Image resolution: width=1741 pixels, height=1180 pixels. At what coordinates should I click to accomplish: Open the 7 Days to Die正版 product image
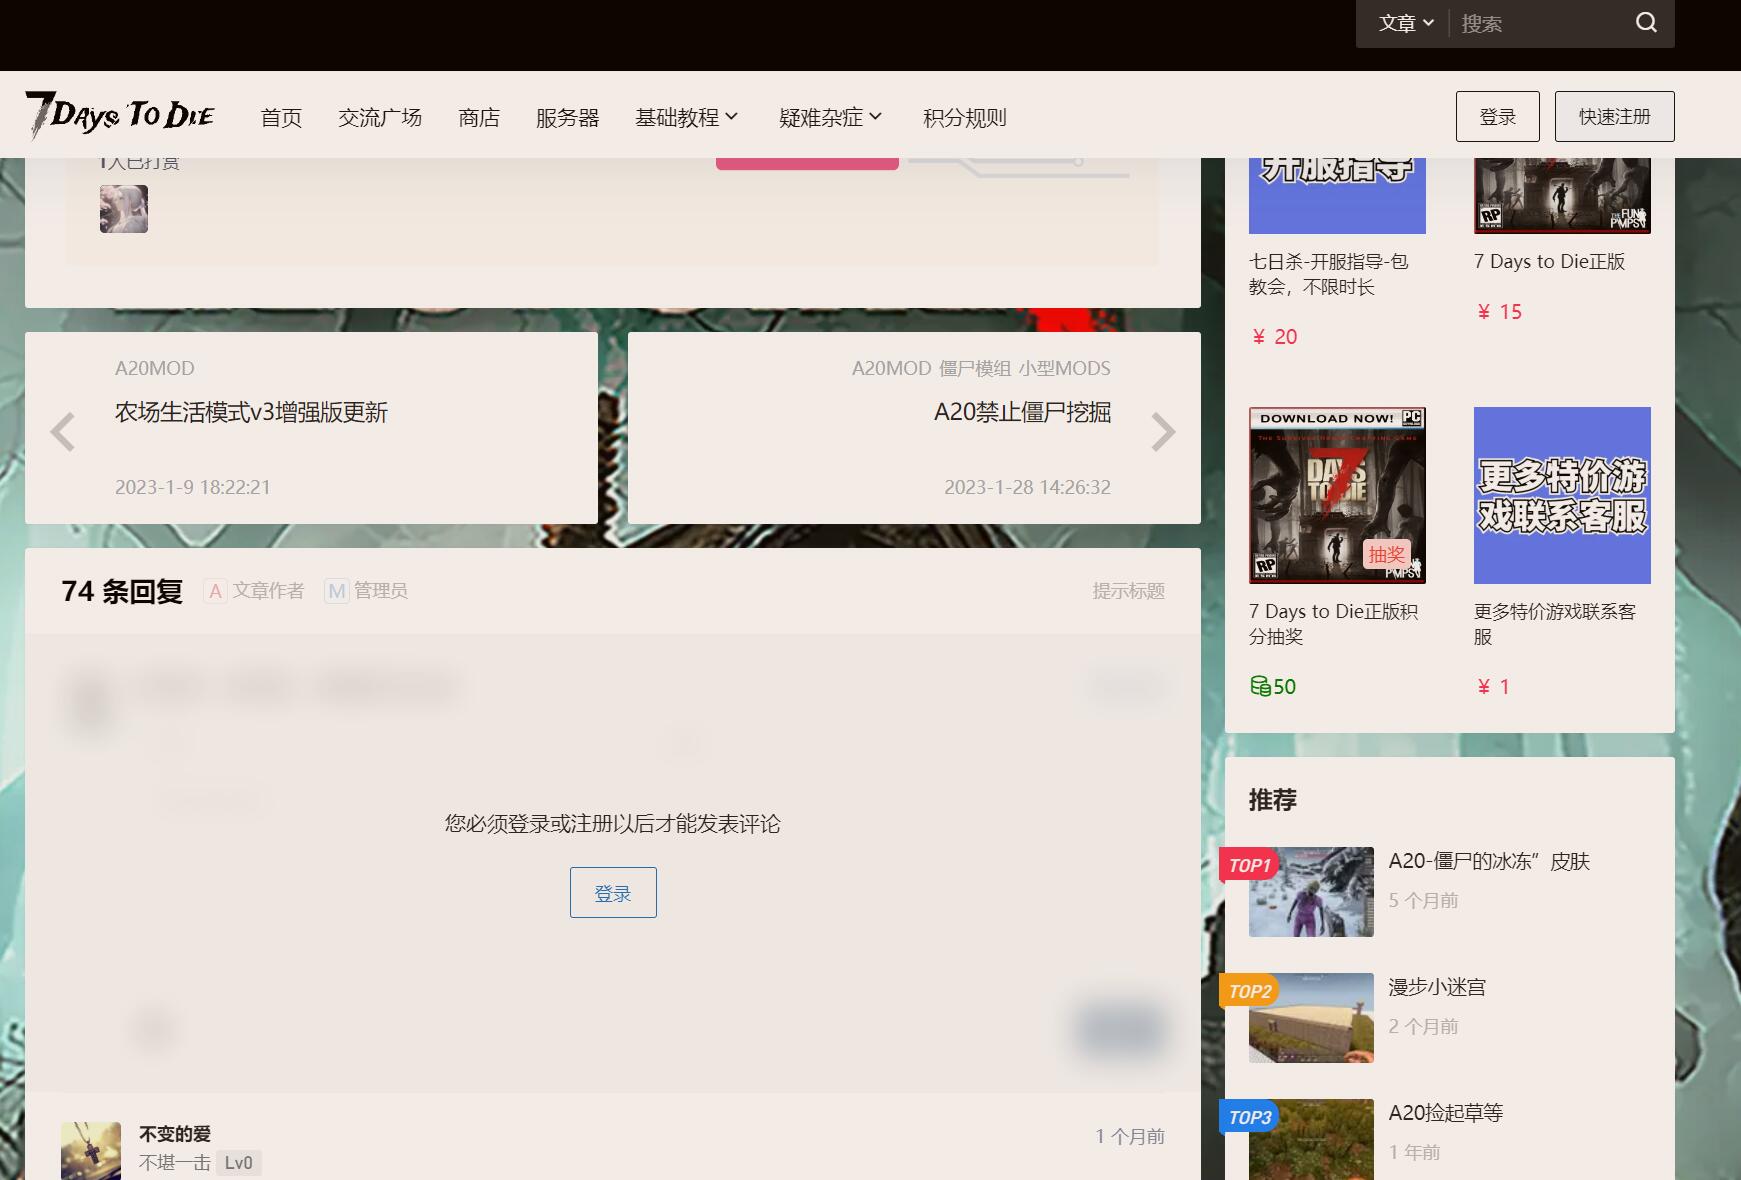1562,195
